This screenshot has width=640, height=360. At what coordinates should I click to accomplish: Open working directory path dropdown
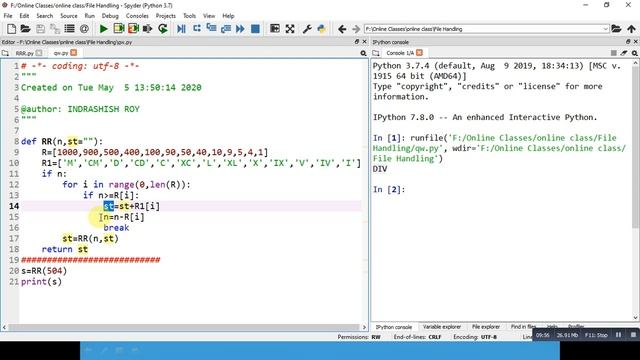[x=605, y=29]
